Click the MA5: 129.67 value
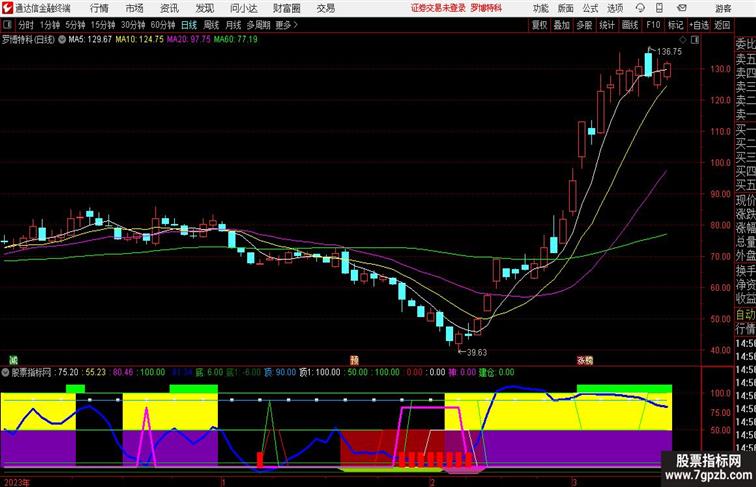756x487 pixels. pyautogui.click(x=90, y=40)
